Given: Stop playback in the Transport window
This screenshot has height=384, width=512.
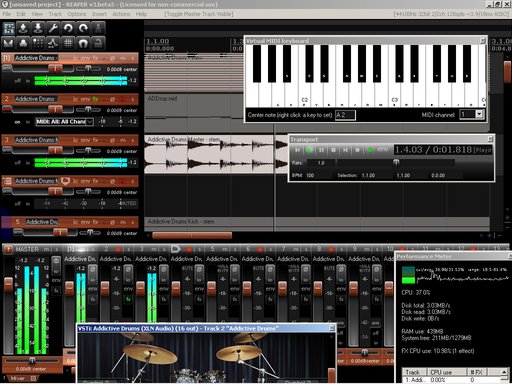Looking at the screenshot, I should tap(333, 150).
